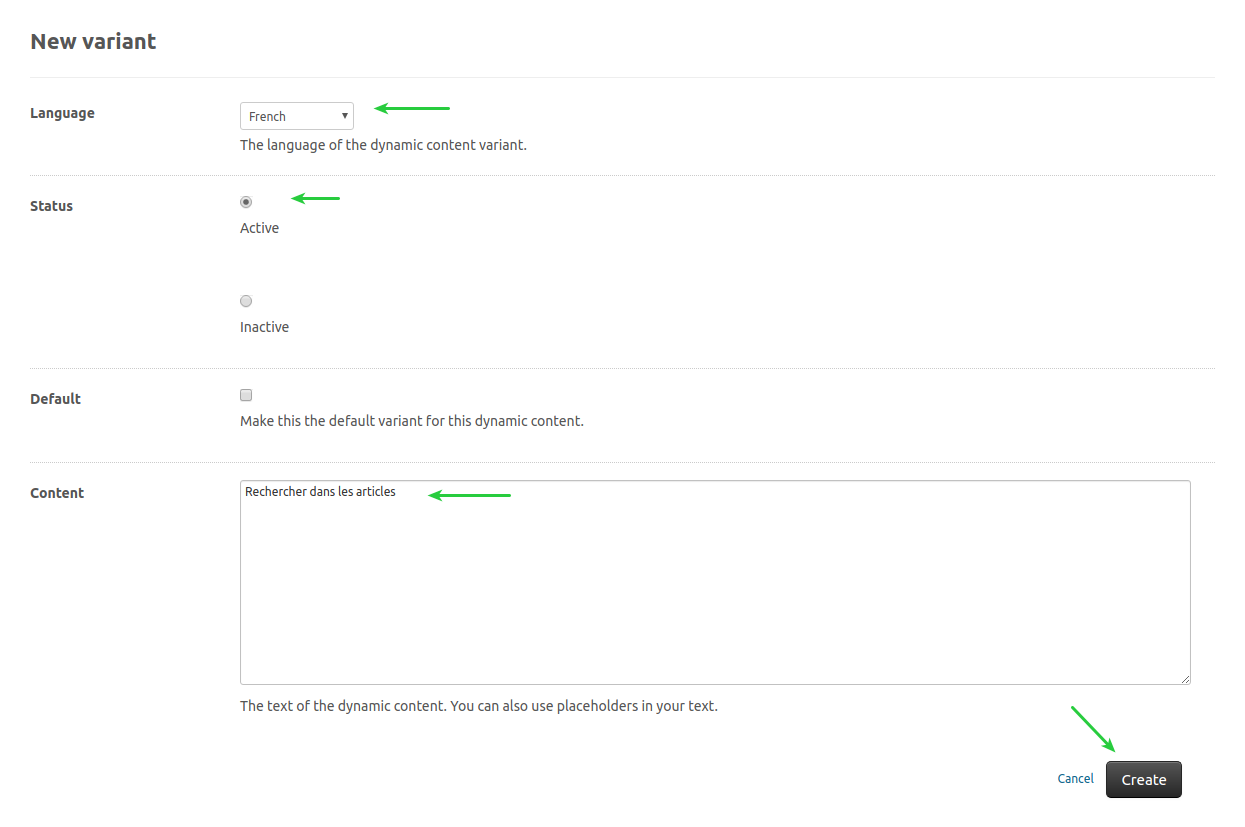Click the green arrow pointing at Create
This screenshot has height=827, width=1245.
pos(1092,728)
